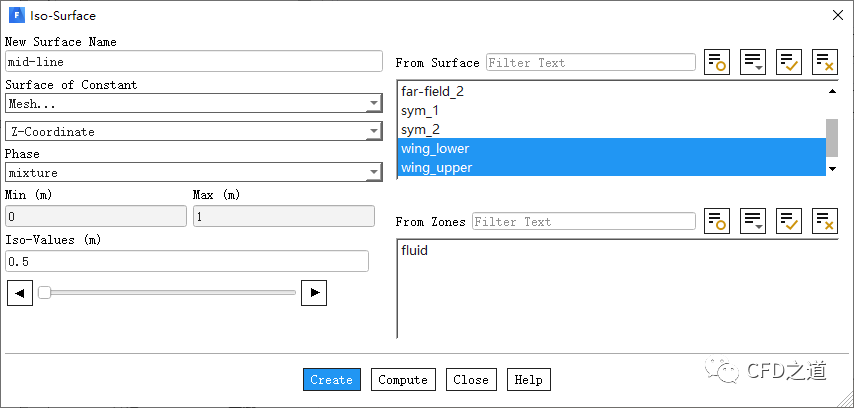854x408 pixels.
Task: Step the iso-value slider right with arrow
Action: tap(315, 293)
